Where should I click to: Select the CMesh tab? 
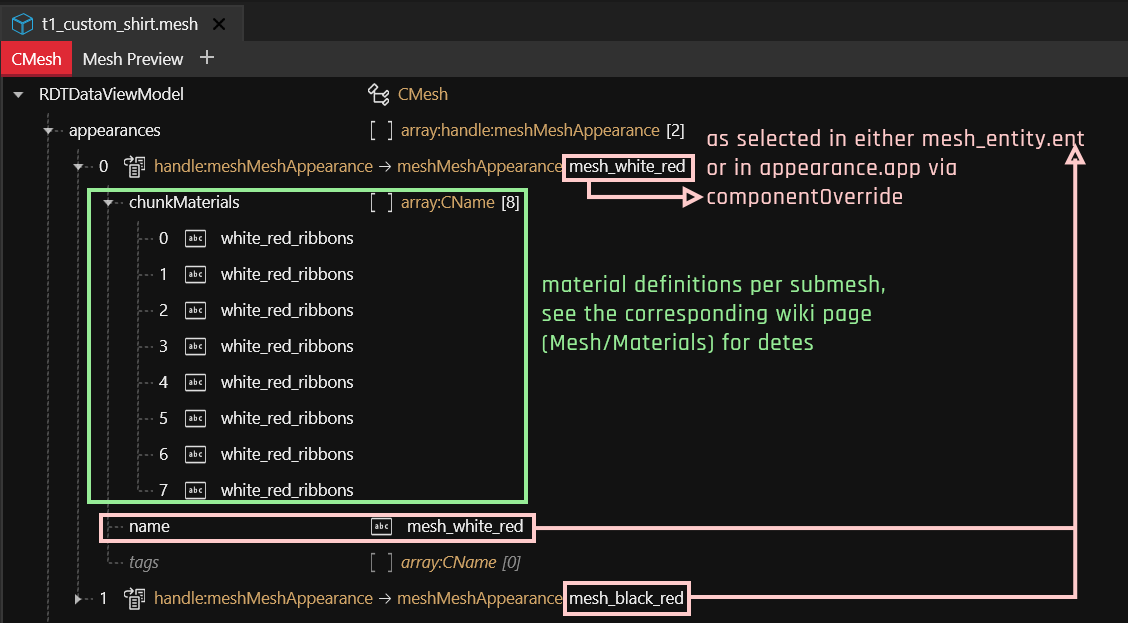pyautogui.click(x=36, y=59)
